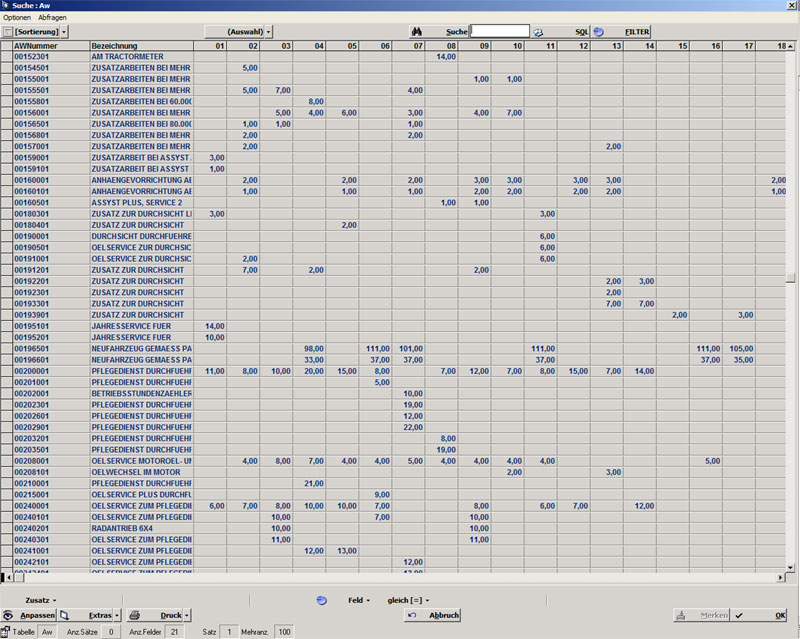
Task: Confirm with the OK button
Action: 768,615
